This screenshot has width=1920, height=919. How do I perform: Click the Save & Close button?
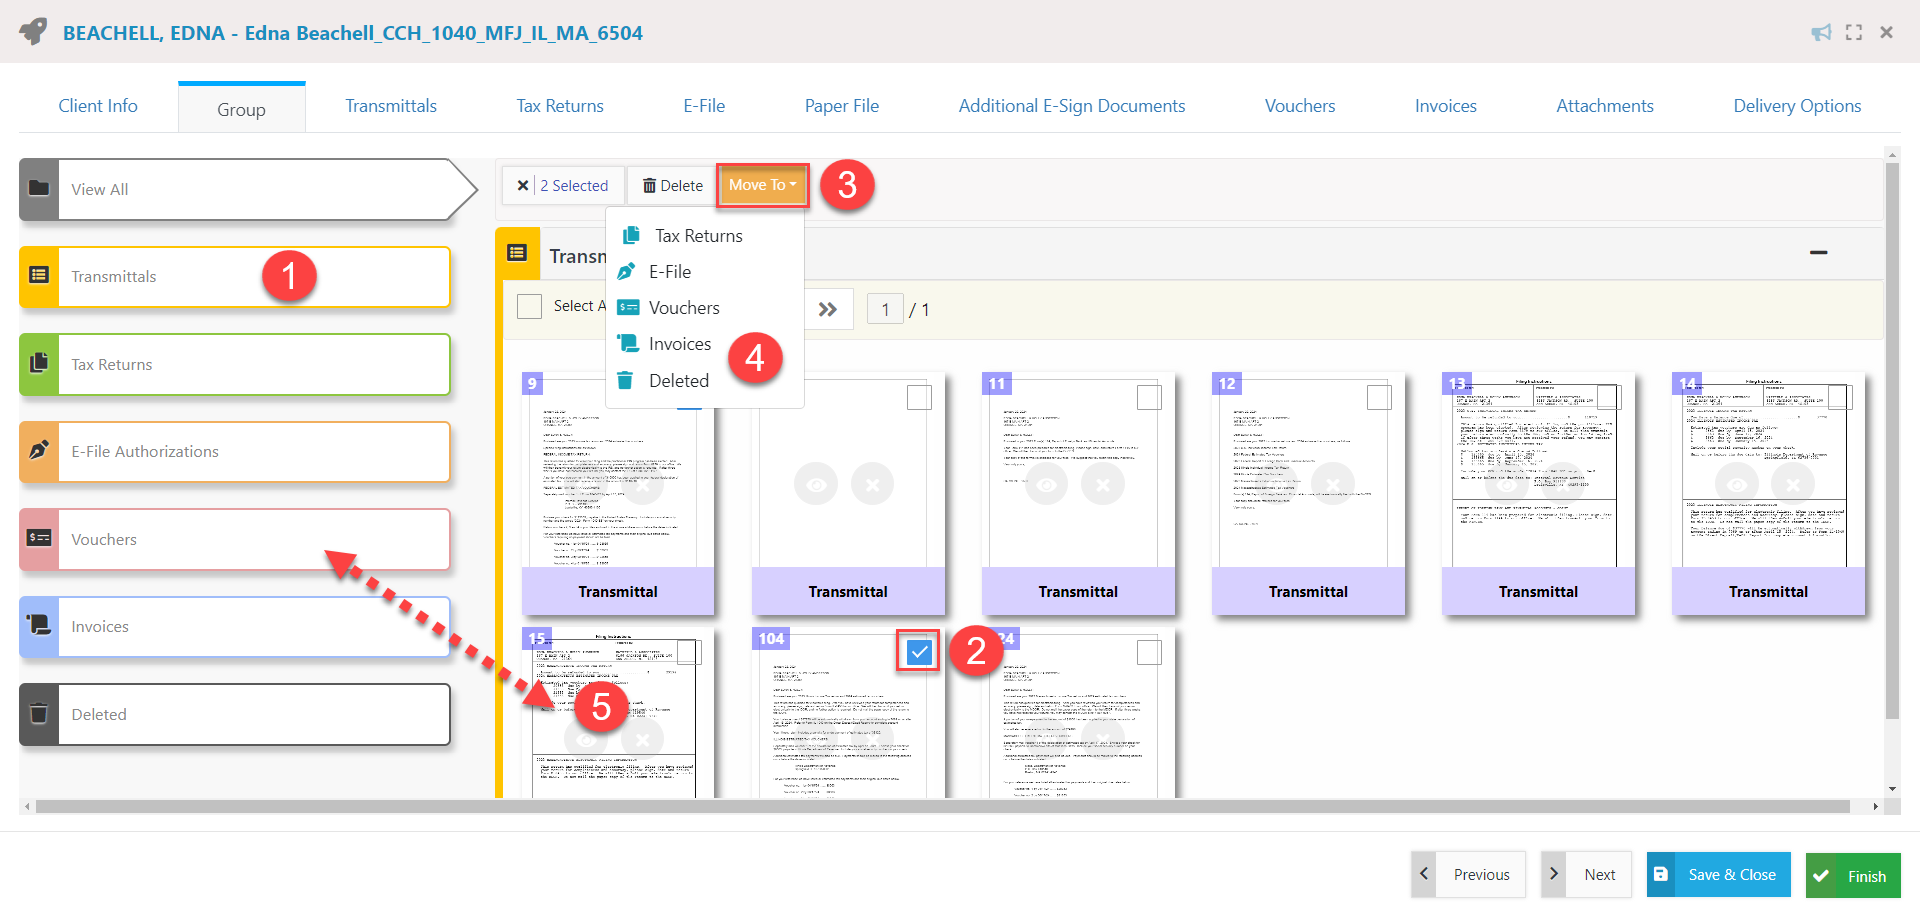click(1718, 875)
